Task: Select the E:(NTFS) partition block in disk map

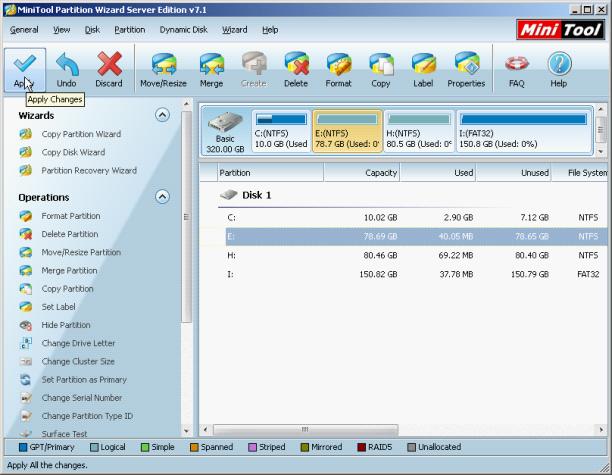Action: point(347,132)
